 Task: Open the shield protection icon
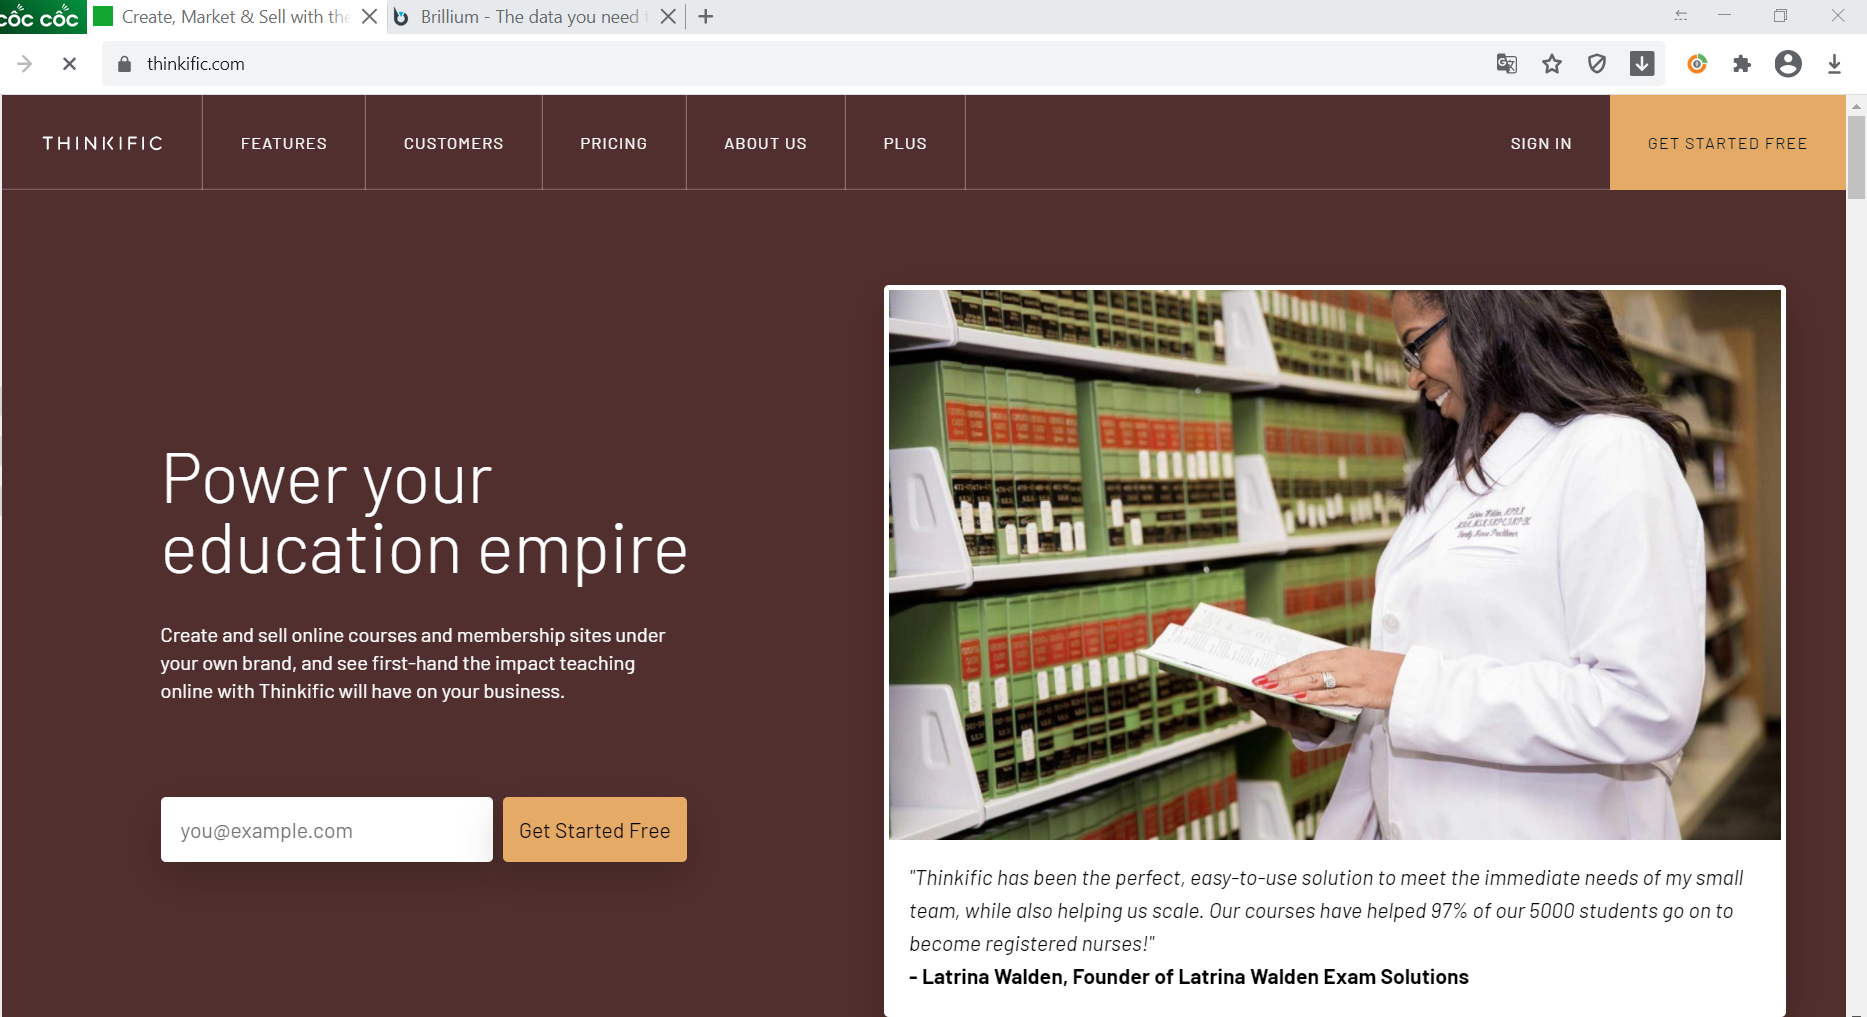coord(1597,64)
